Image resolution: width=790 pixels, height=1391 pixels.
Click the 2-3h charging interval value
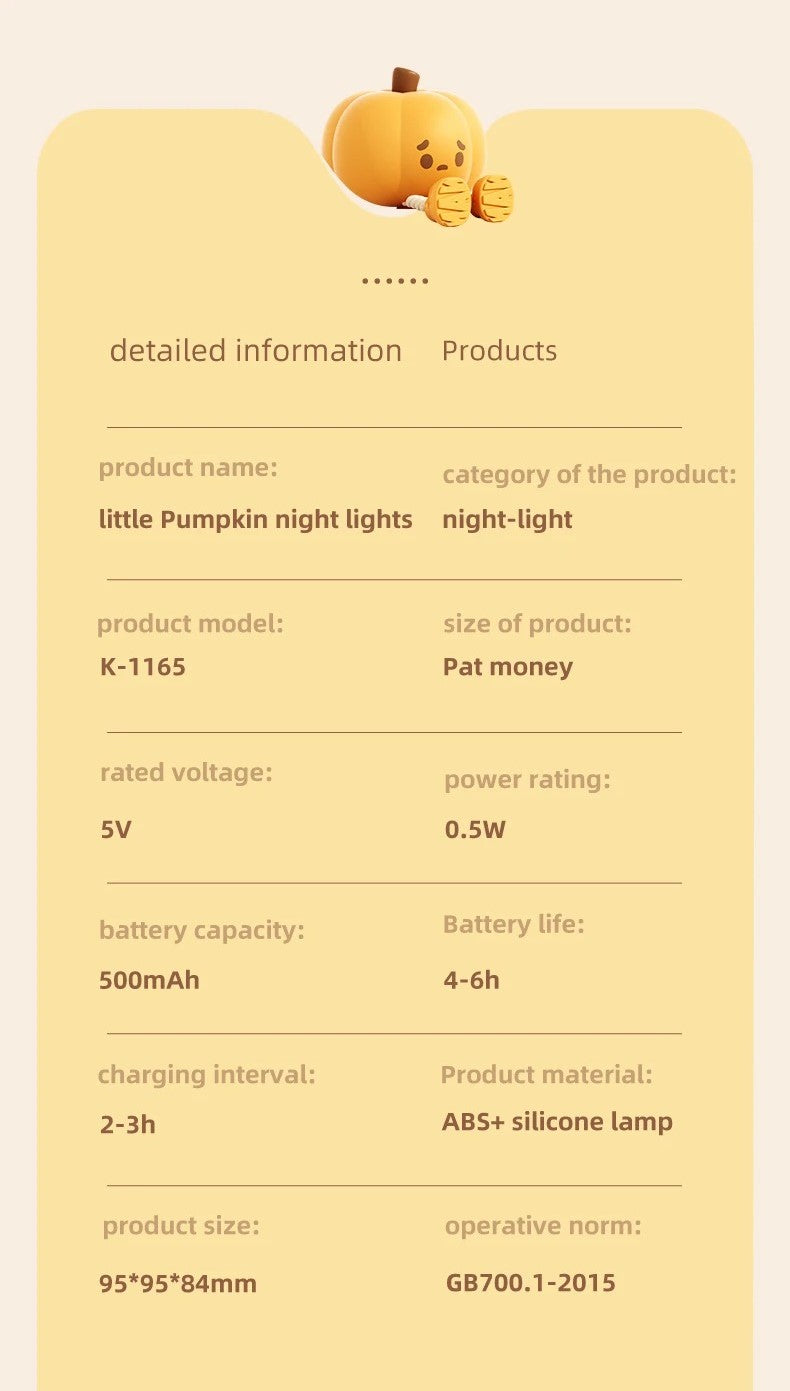pyautogui.click(x=128, y=1124)
